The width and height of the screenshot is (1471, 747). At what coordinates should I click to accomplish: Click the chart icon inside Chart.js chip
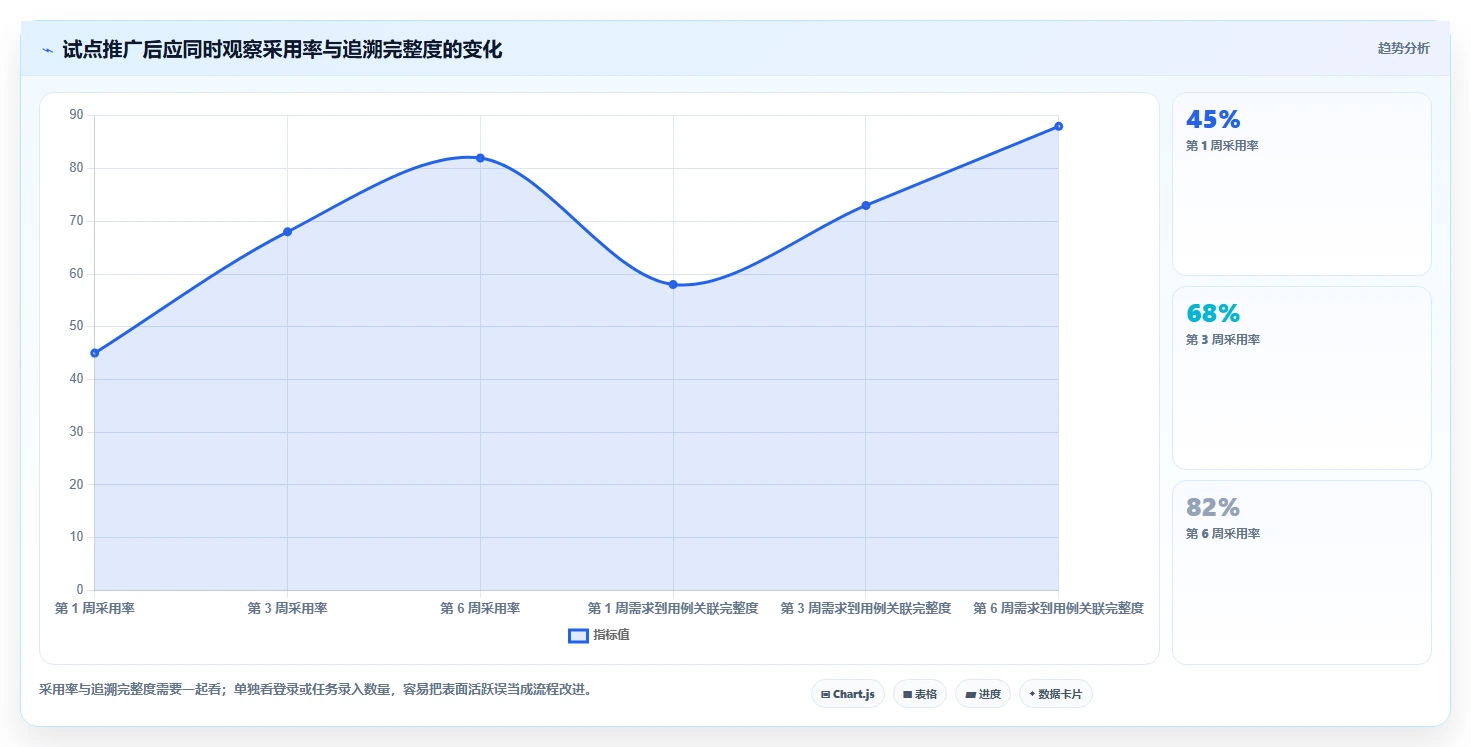825,694
